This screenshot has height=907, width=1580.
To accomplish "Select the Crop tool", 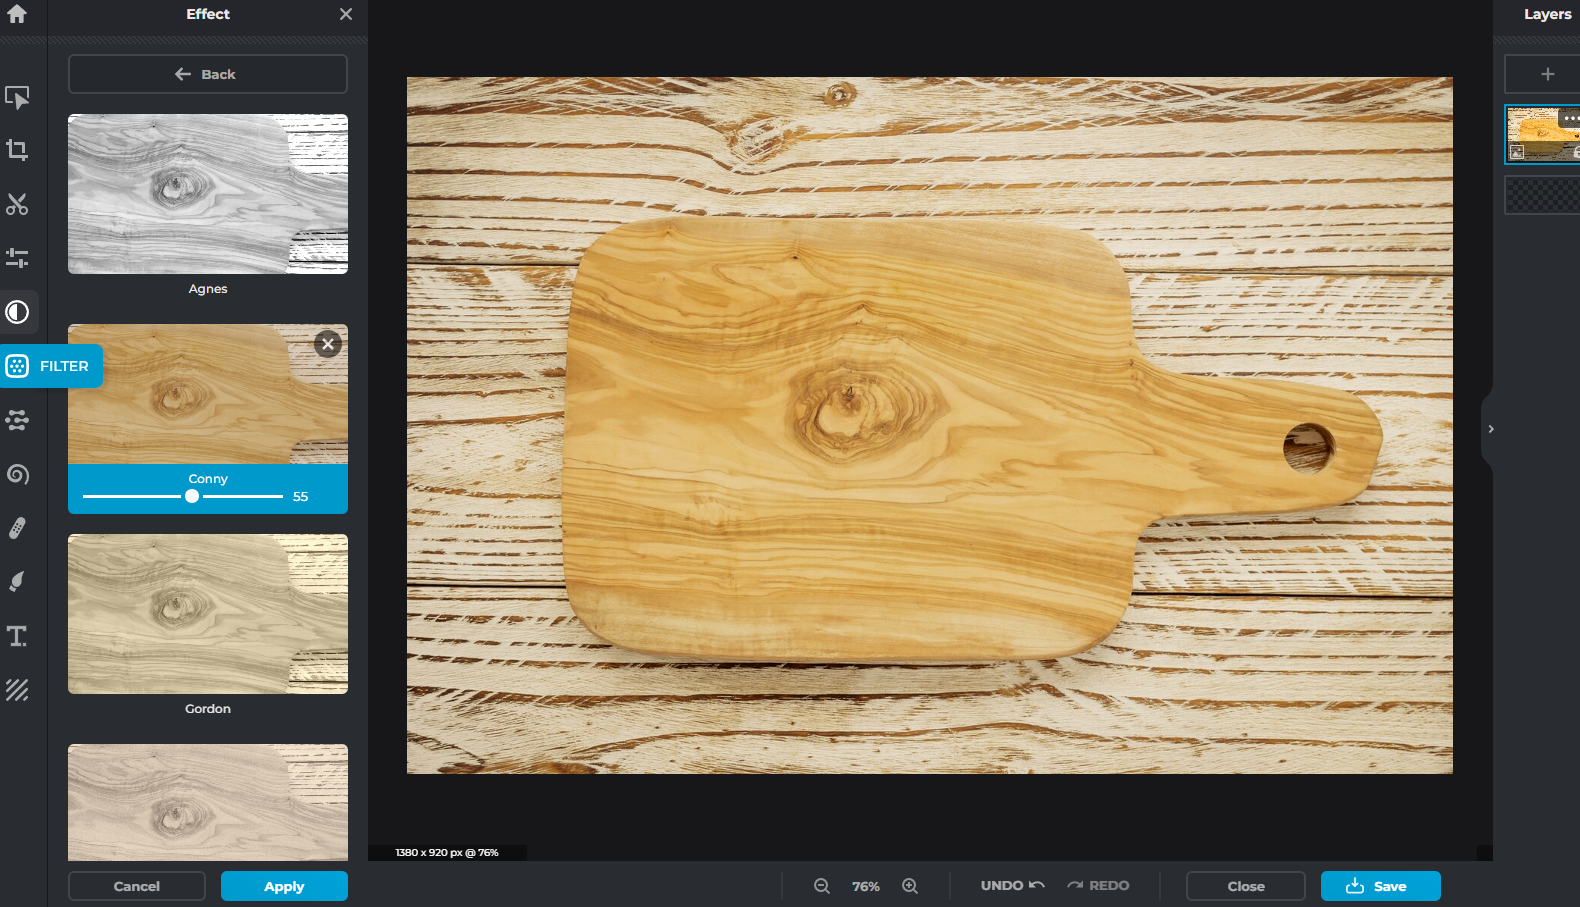I will pyautogui.click(x=17, y=150).
